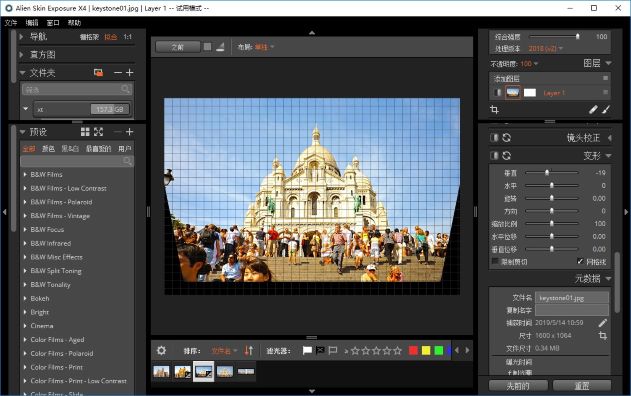Select the 用户 presets tab
631x396 pixels.
[x=125, y=149]
